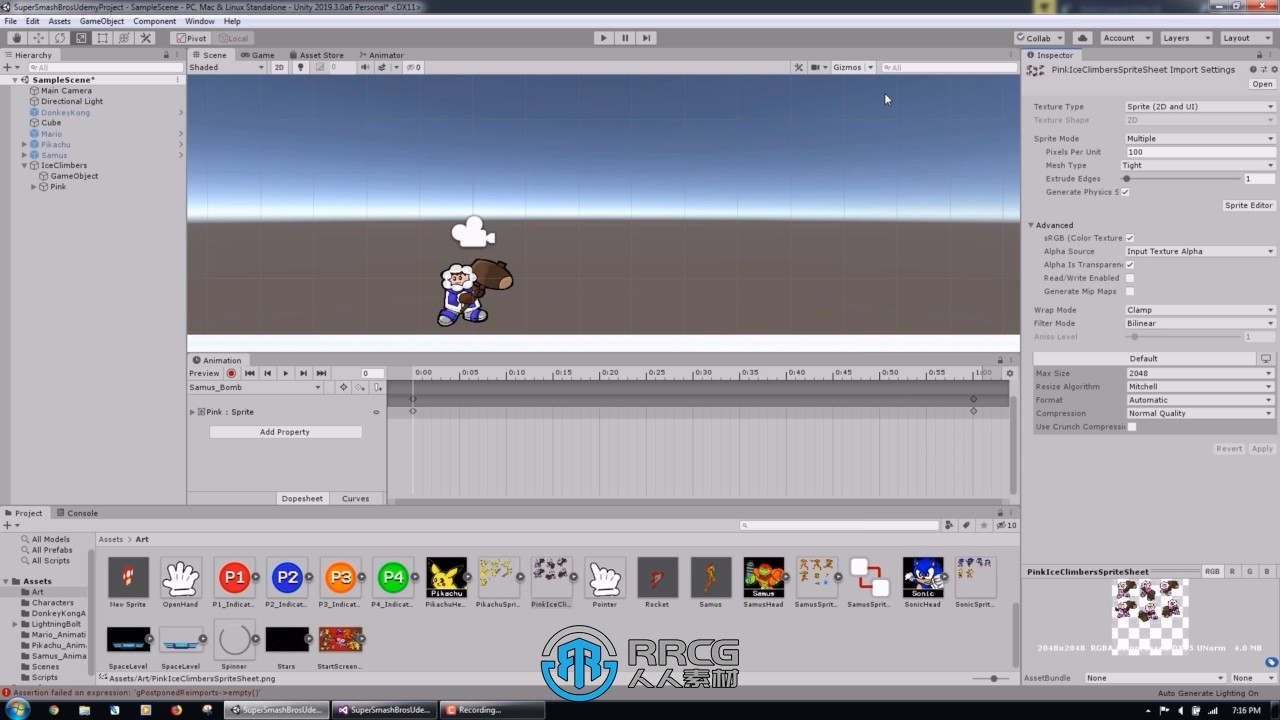The width and height of the screenshot is (1280, 720).
Task: Select the Hand tool in toolbar
Action: pos(16,38)
